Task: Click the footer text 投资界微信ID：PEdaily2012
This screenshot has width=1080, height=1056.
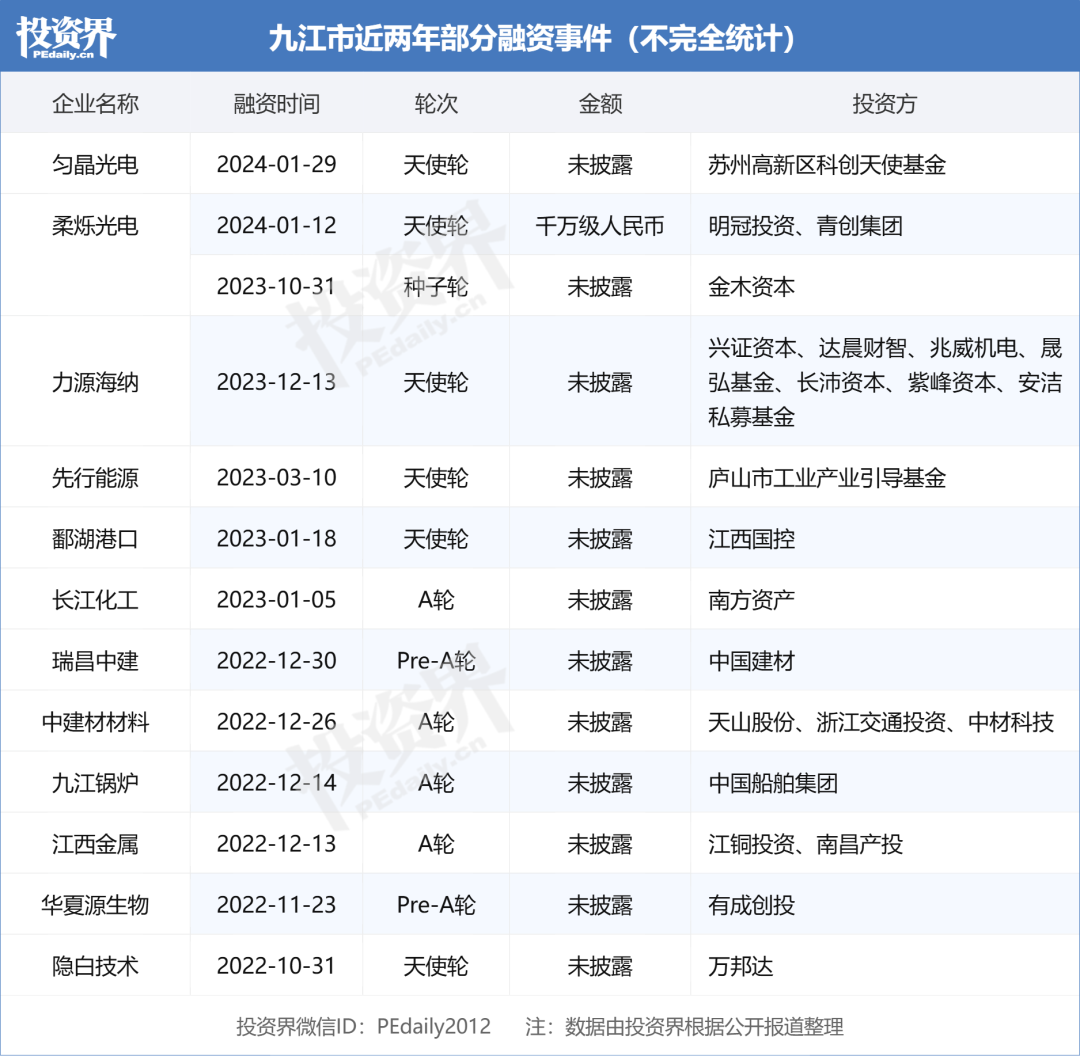Action: click(363, 1026)
